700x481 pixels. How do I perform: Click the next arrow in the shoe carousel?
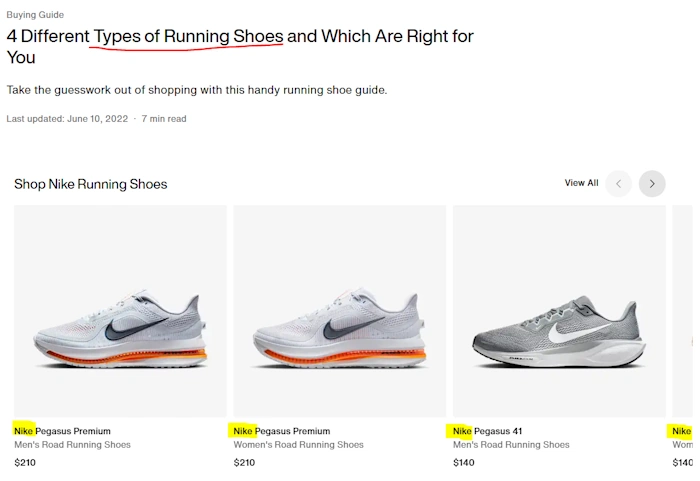tap(652, 184)
